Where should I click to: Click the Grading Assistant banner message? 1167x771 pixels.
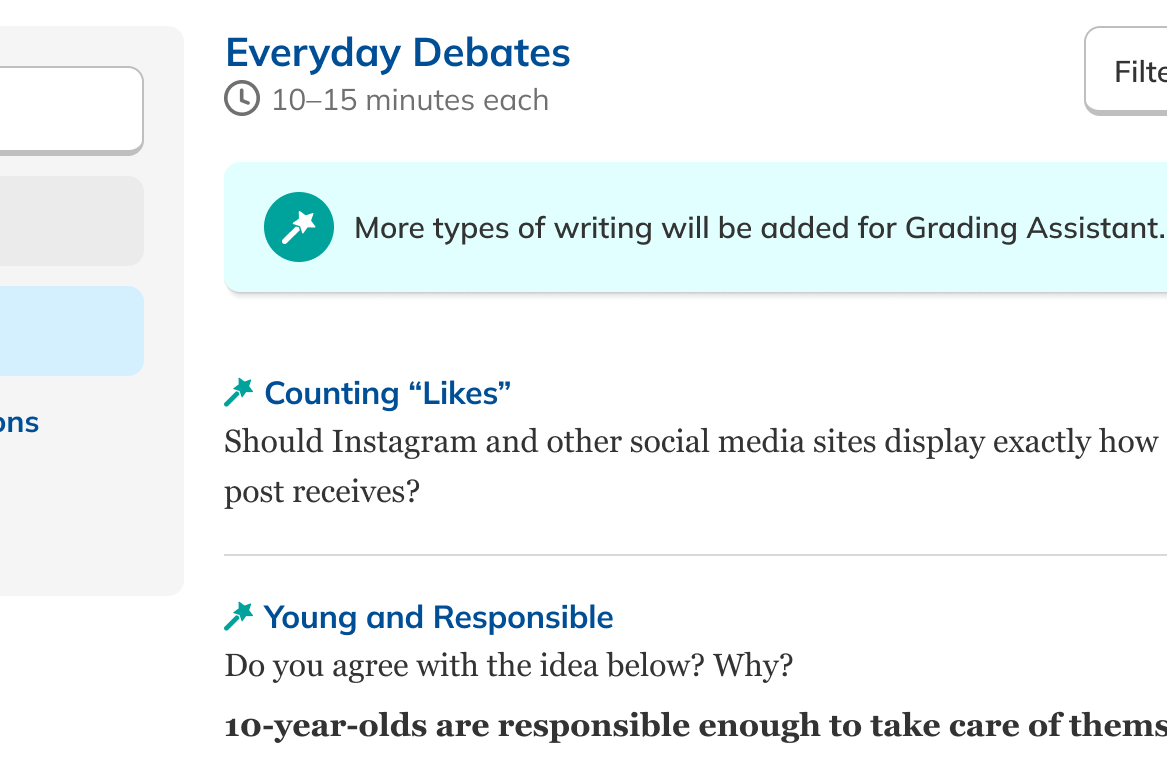(760, 228)
